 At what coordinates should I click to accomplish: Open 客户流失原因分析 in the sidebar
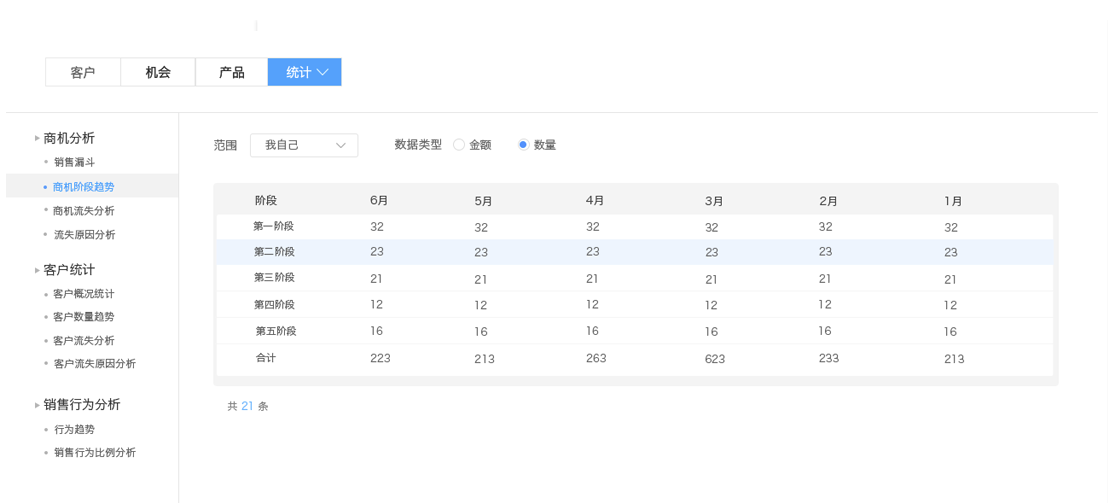tap(95, 364)
